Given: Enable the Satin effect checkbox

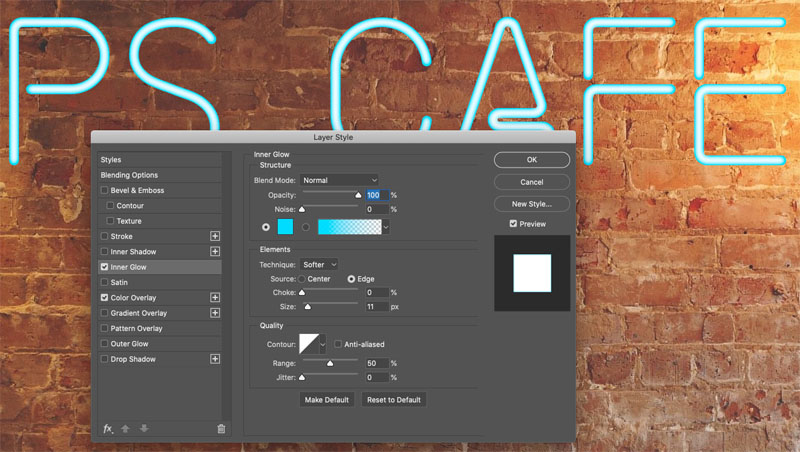Looking at the screenshot, I should point(105,282).
